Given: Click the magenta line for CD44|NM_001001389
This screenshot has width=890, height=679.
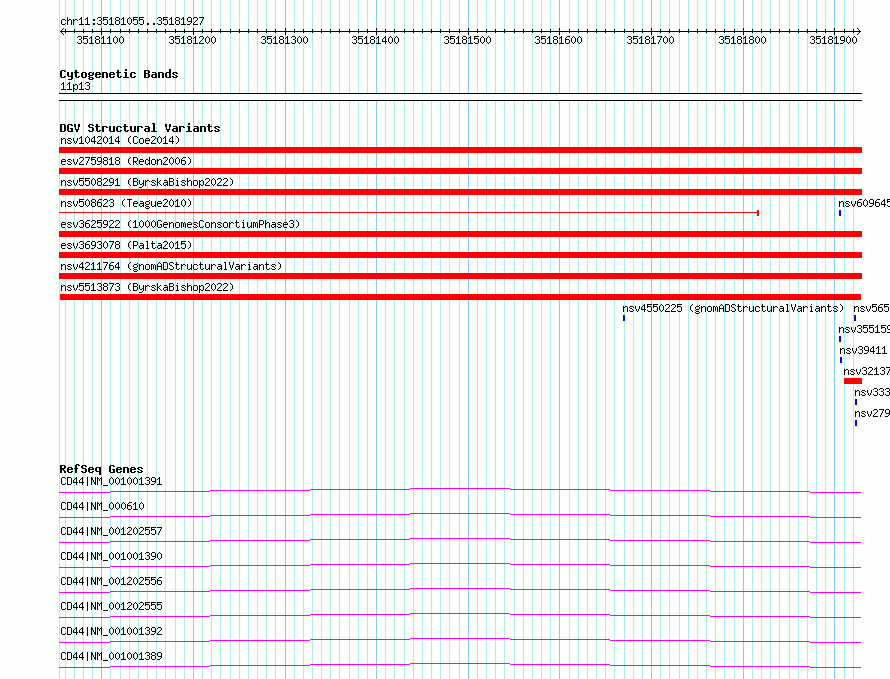Looking at the screenshot, I should coord(460,665).
